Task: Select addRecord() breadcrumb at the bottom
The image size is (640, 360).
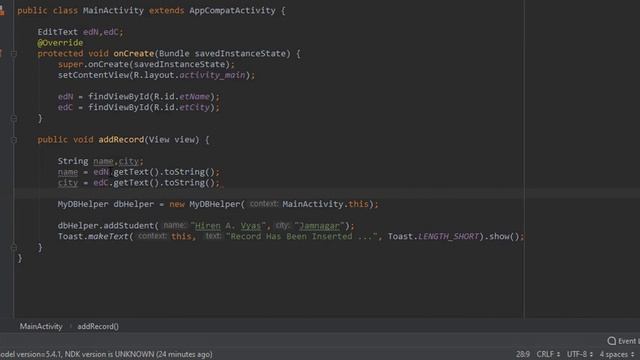Action: coord(98,327)
